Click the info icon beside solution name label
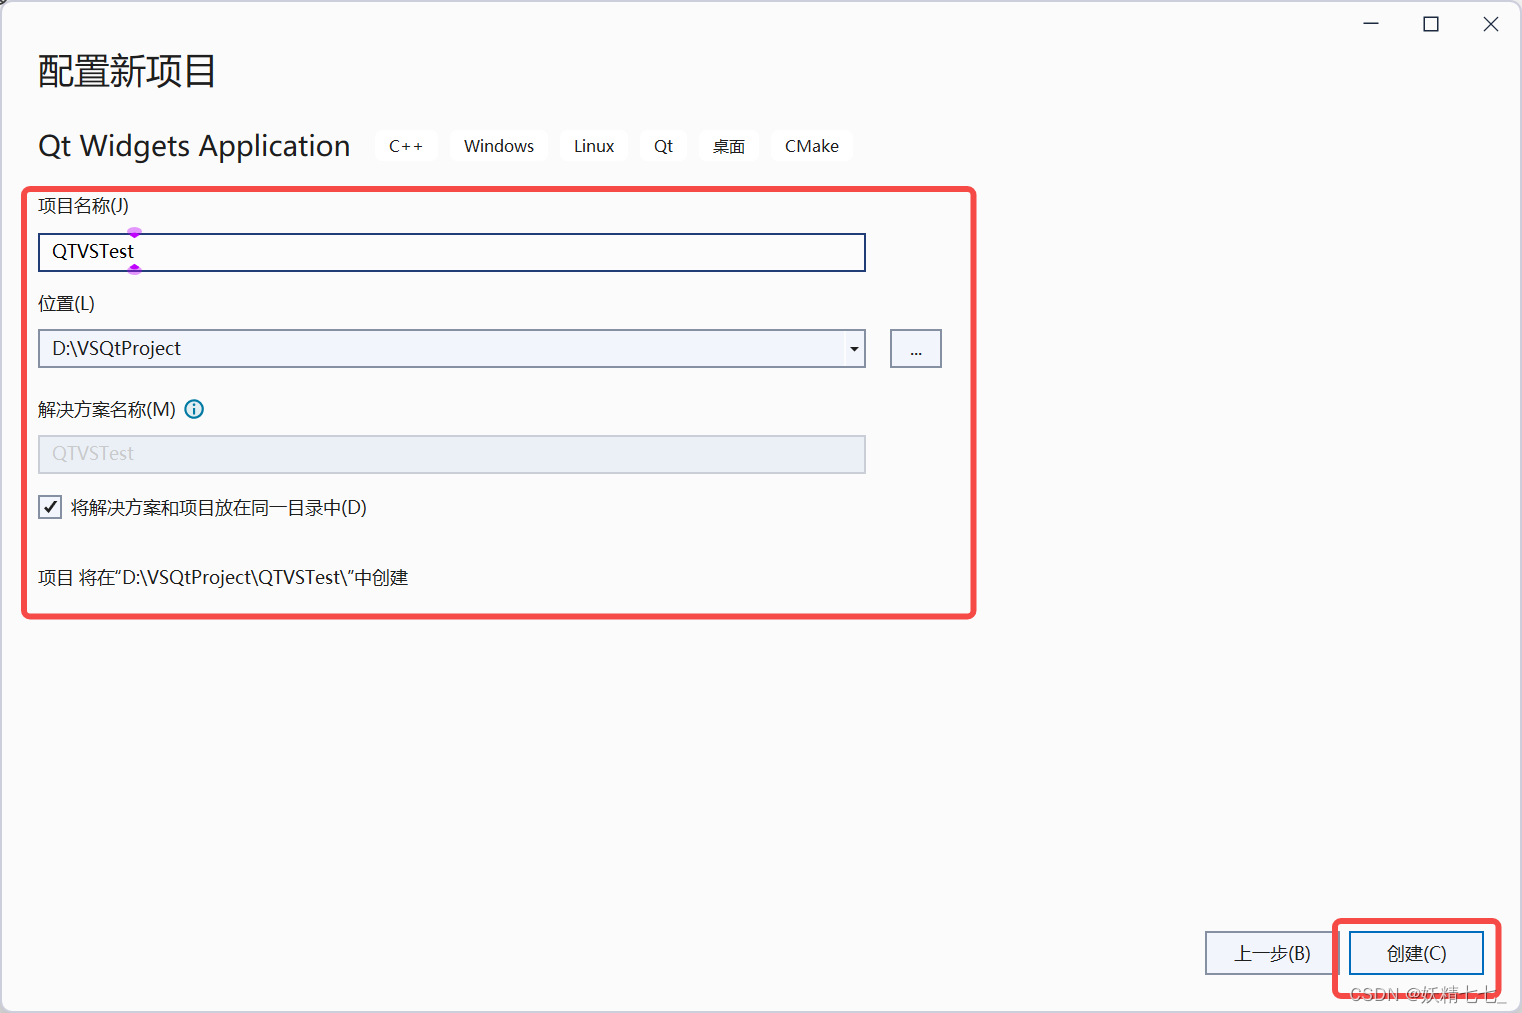This screenshot has height=1013, width=1522. click(195, 409)
